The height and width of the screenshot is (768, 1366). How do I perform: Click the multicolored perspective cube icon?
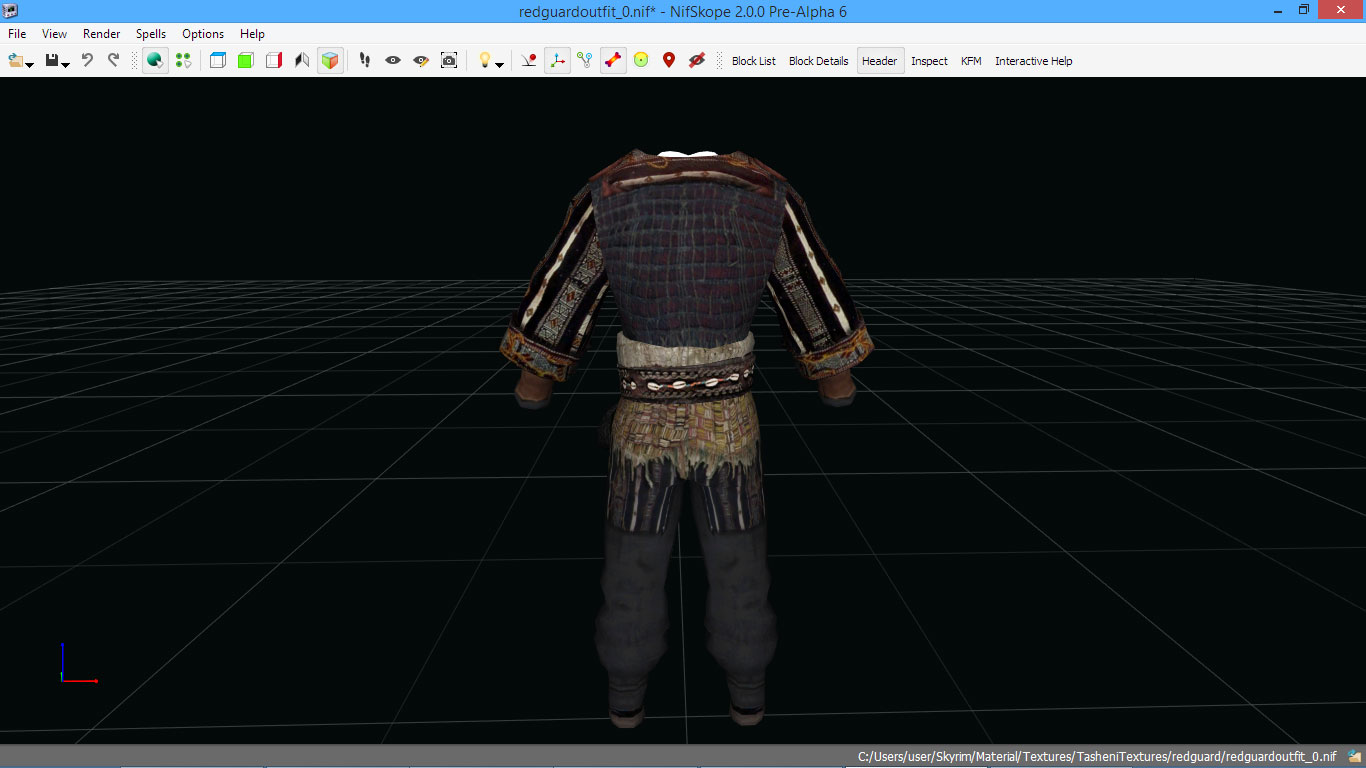[330, 61]
